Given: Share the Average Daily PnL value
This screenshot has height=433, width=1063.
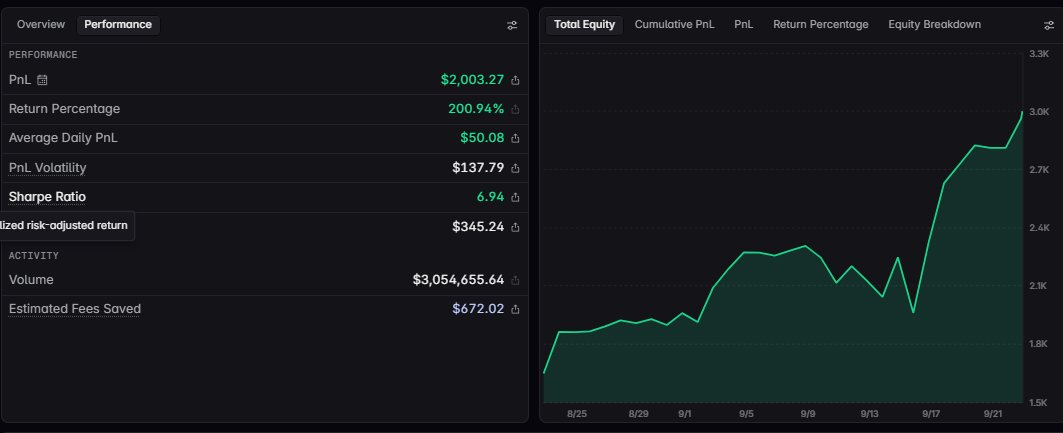Looking at the screenshot, I should coord(515,138).
